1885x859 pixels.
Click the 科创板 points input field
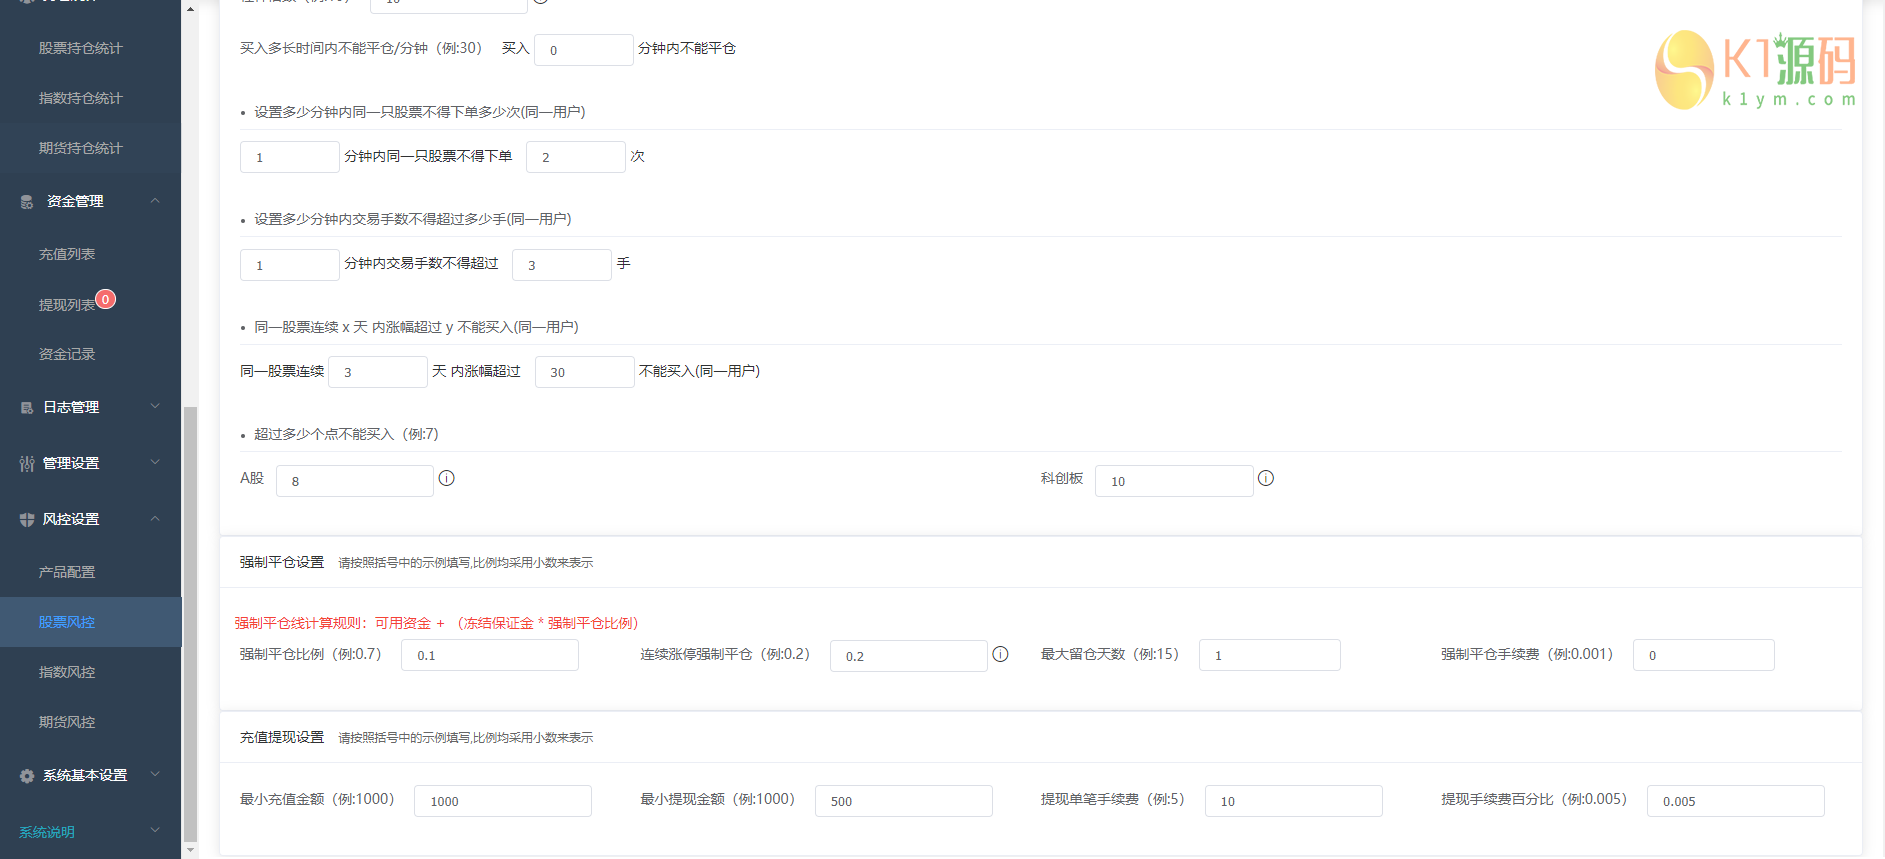[1174, 481]
